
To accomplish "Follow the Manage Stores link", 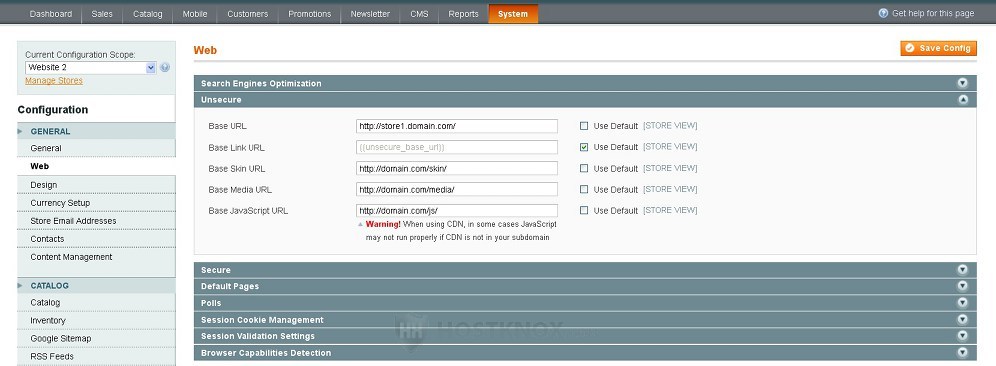I will (54, 81).
